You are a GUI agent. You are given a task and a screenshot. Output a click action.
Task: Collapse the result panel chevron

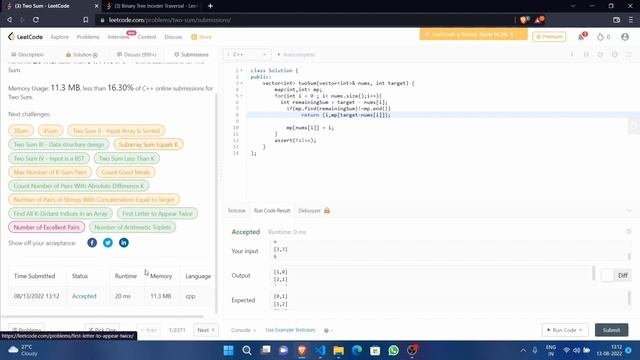pos(629,211)
